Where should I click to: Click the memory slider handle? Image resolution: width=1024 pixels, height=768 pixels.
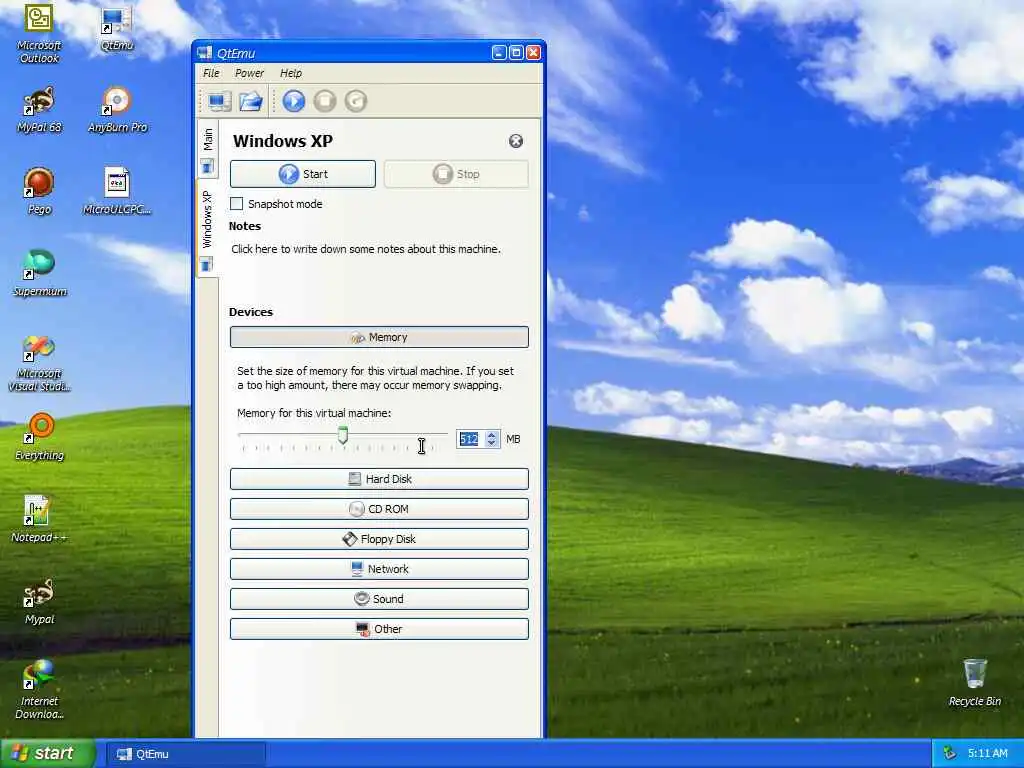(x=342, y=436)
